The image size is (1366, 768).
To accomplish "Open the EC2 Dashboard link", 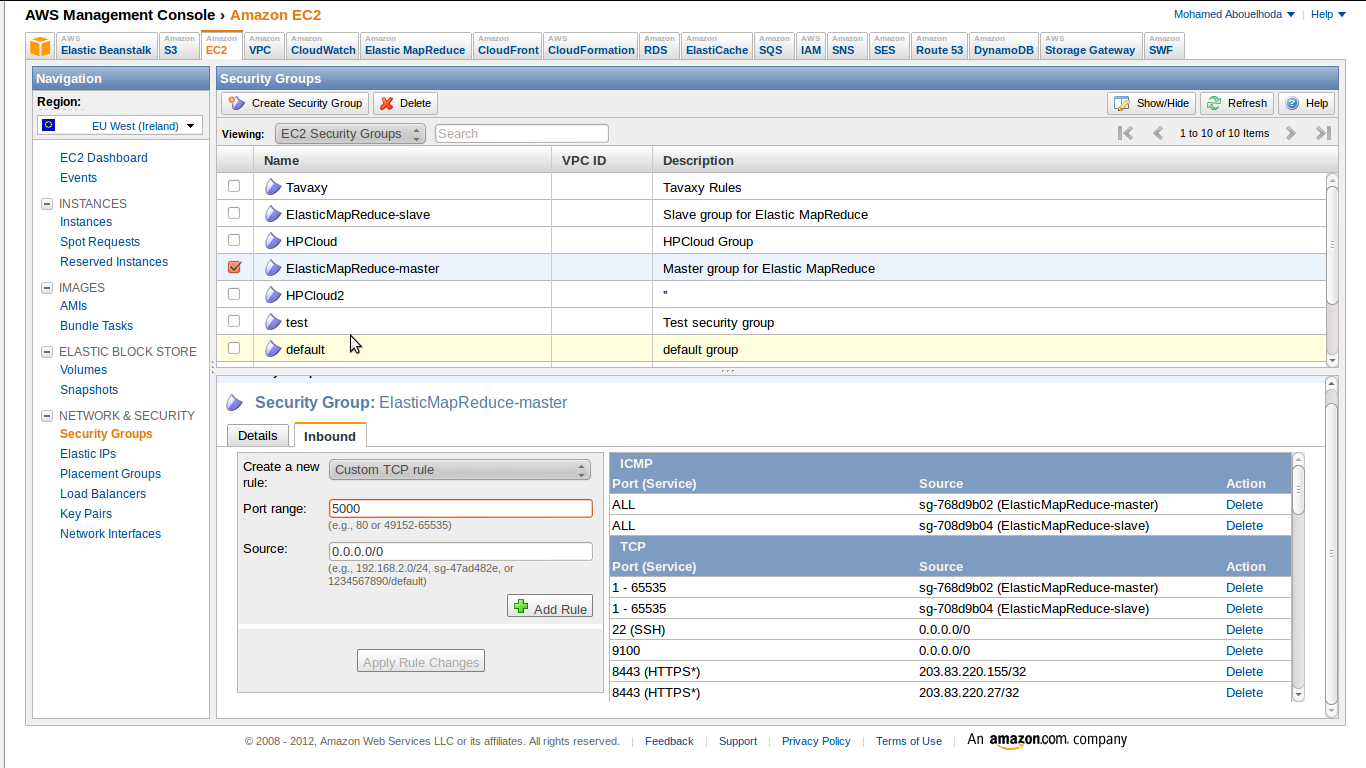I will (104, 158).
